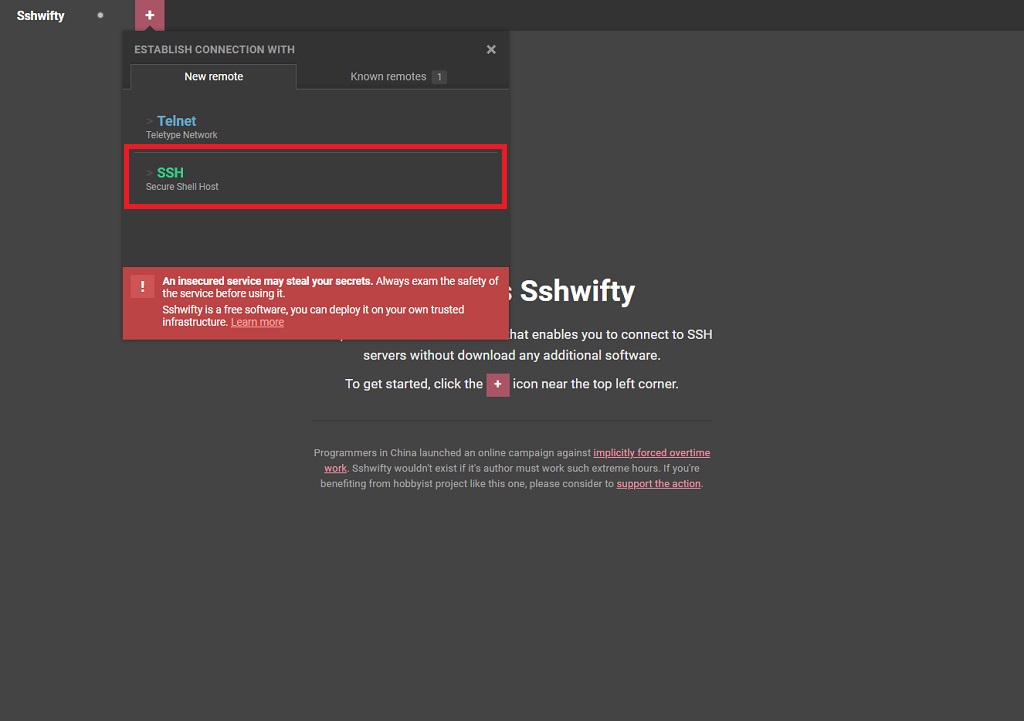The height and width of the screenshot is (721, 1024).
Task: Click the arrow marker before SSH
Action: click(149, 173)
